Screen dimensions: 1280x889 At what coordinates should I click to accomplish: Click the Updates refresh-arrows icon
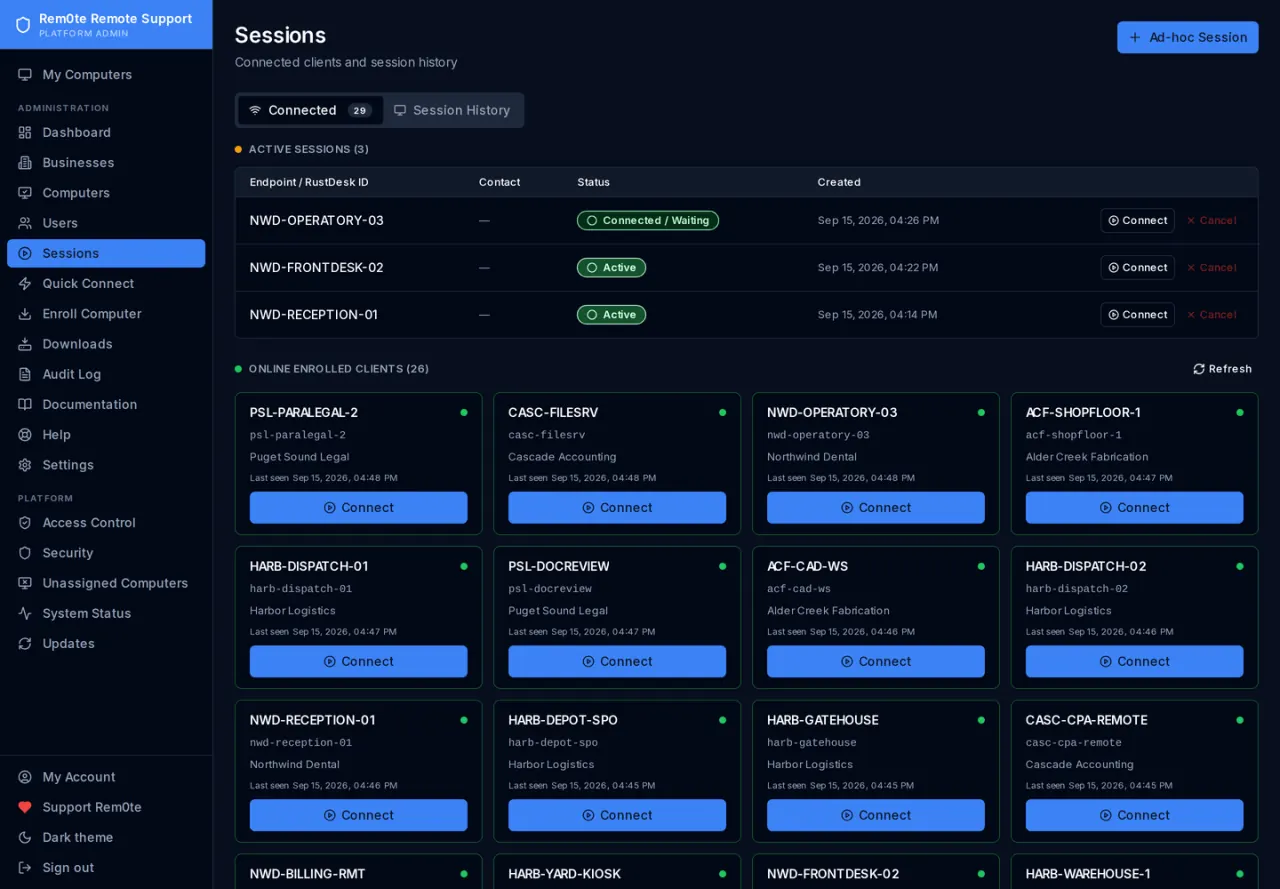click(25, 644)
